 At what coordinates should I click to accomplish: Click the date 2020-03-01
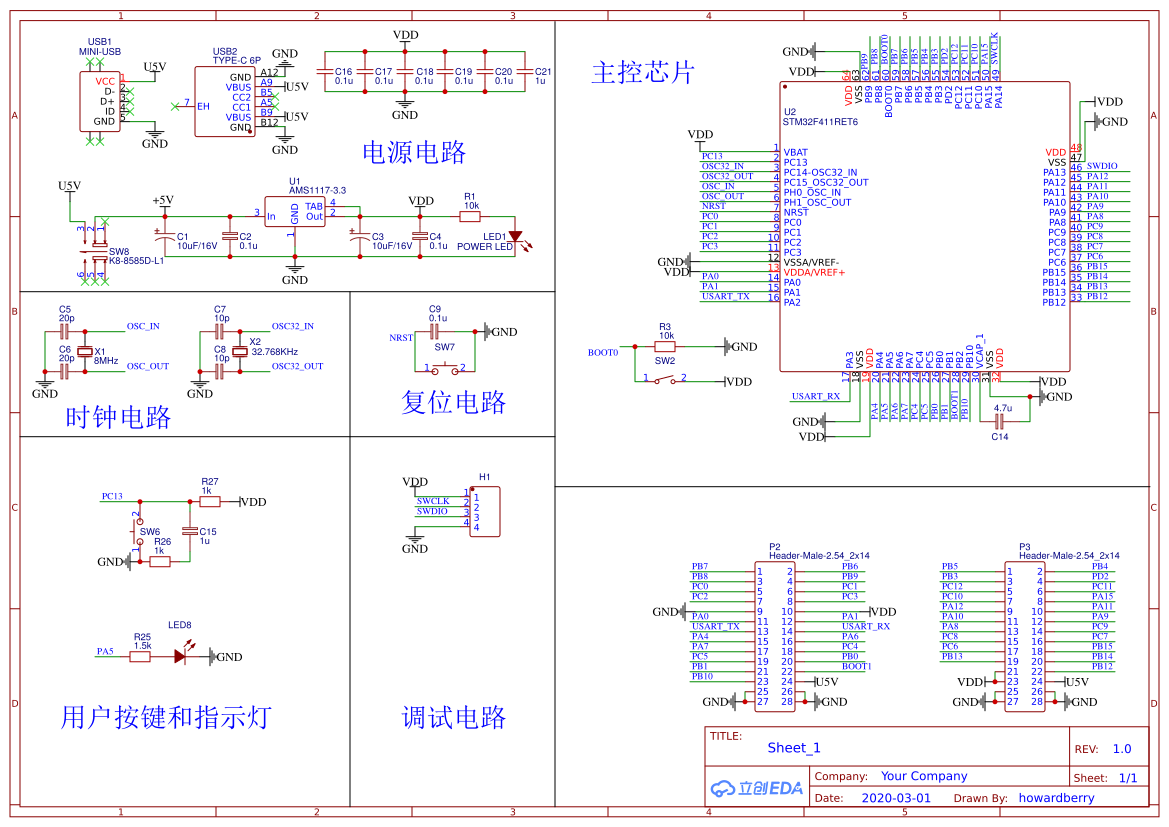click(896, 798)
